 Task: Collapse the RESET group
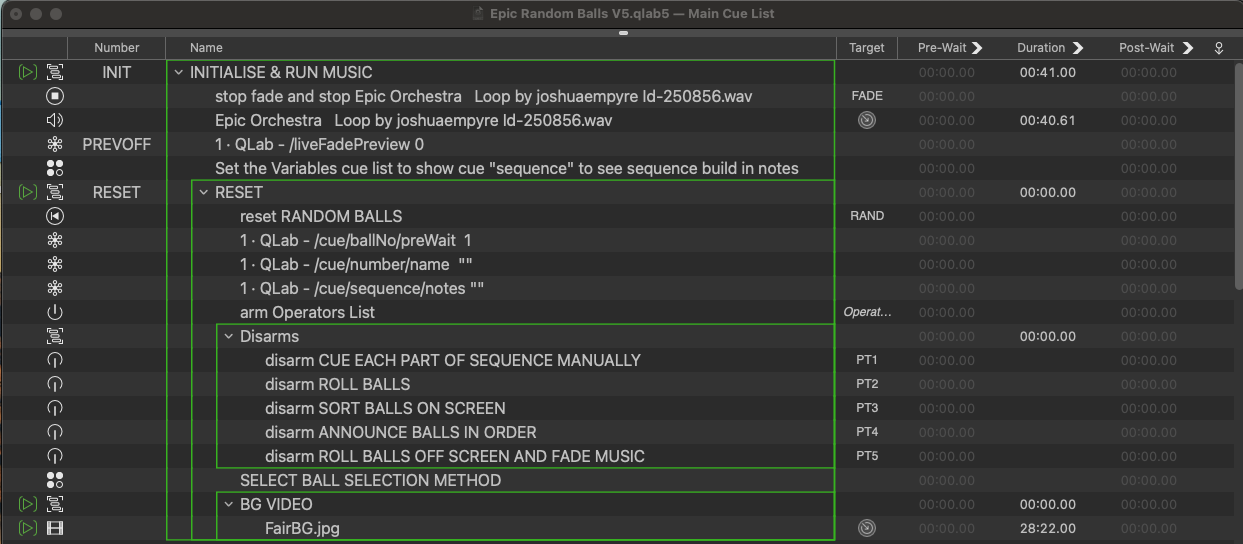tap(204, 192)
